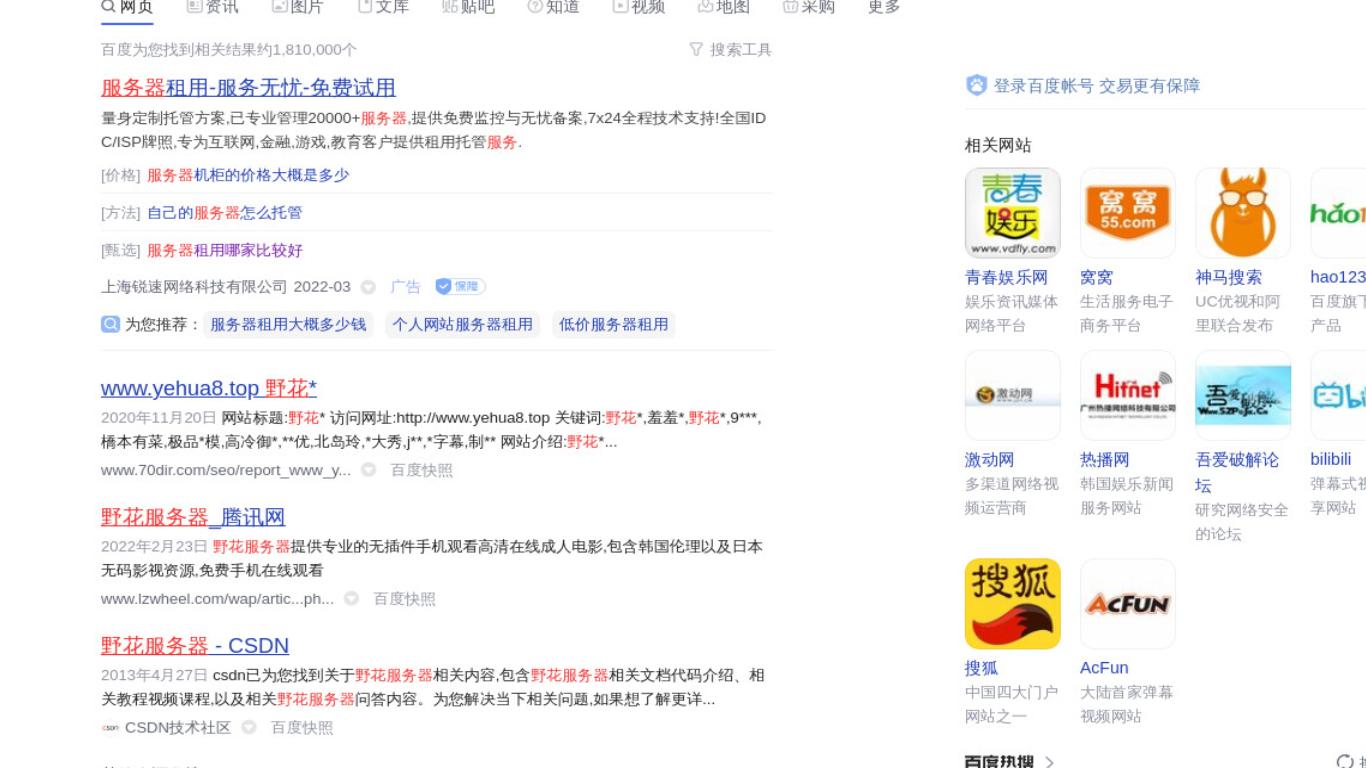Open the AcFun logo icon
The height and width of the screenshot is (768, 1366).
(1127, 604)
